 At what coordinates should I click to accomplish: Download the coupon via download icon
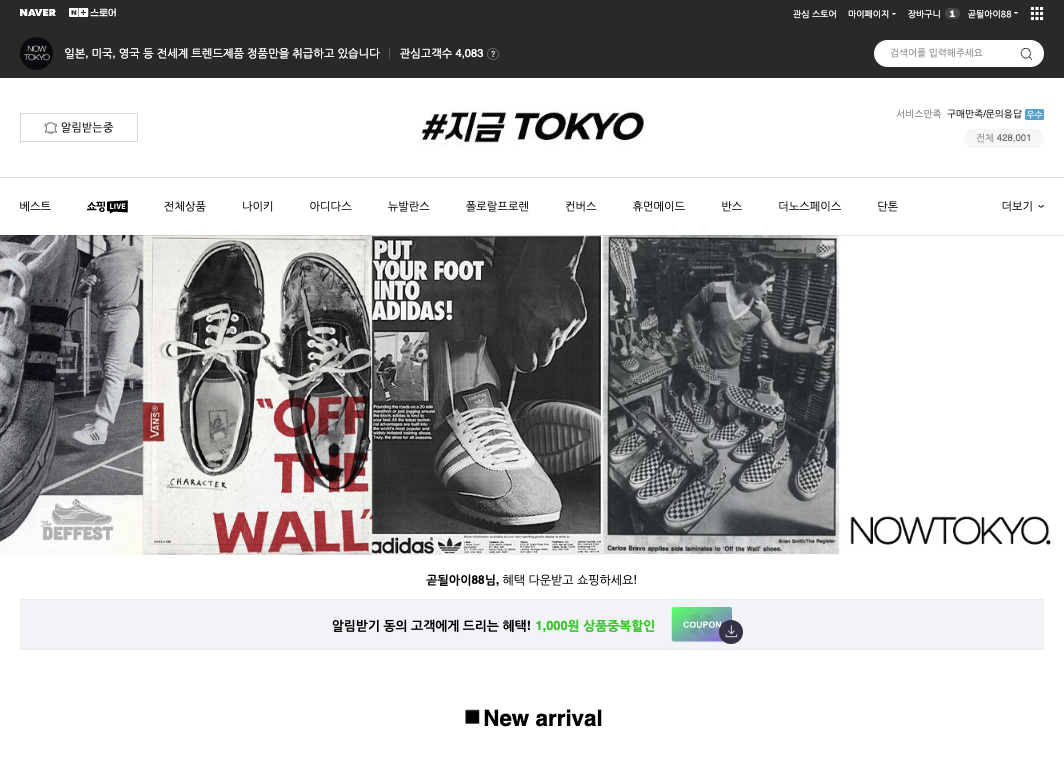coord(731,631)
